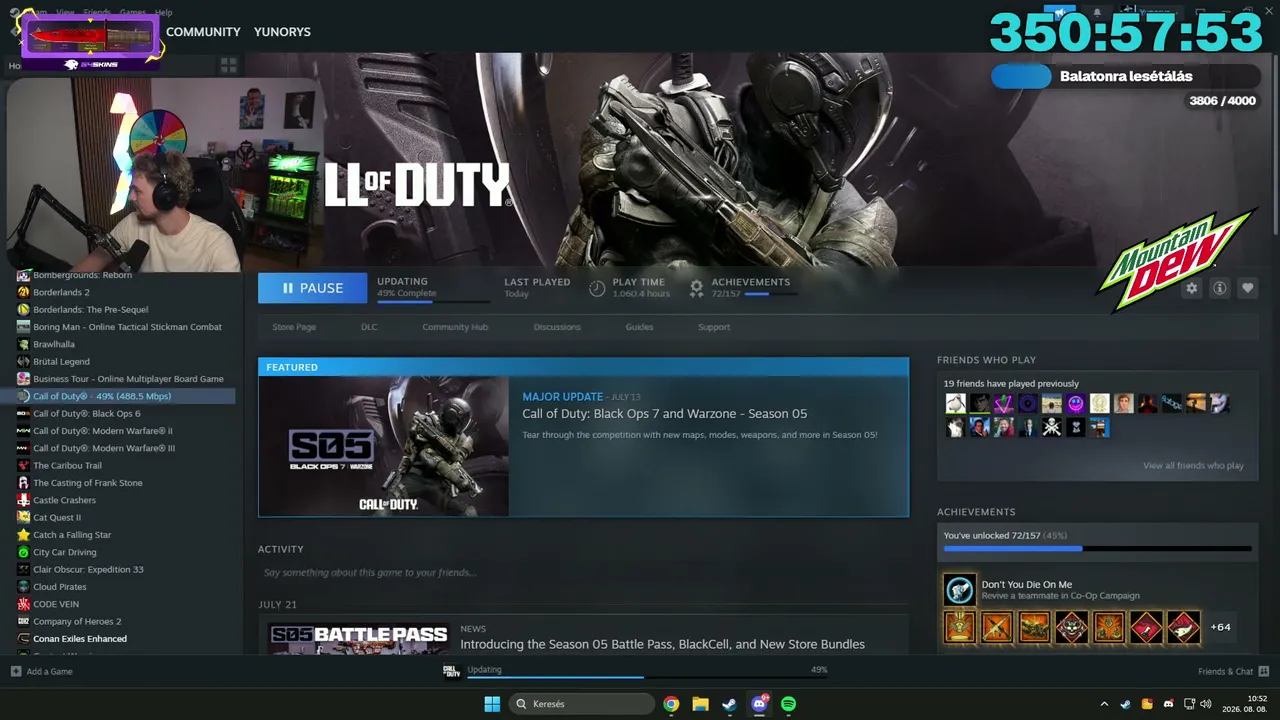
Task: Open the game settings gear icon
Action: point(1191,288)
